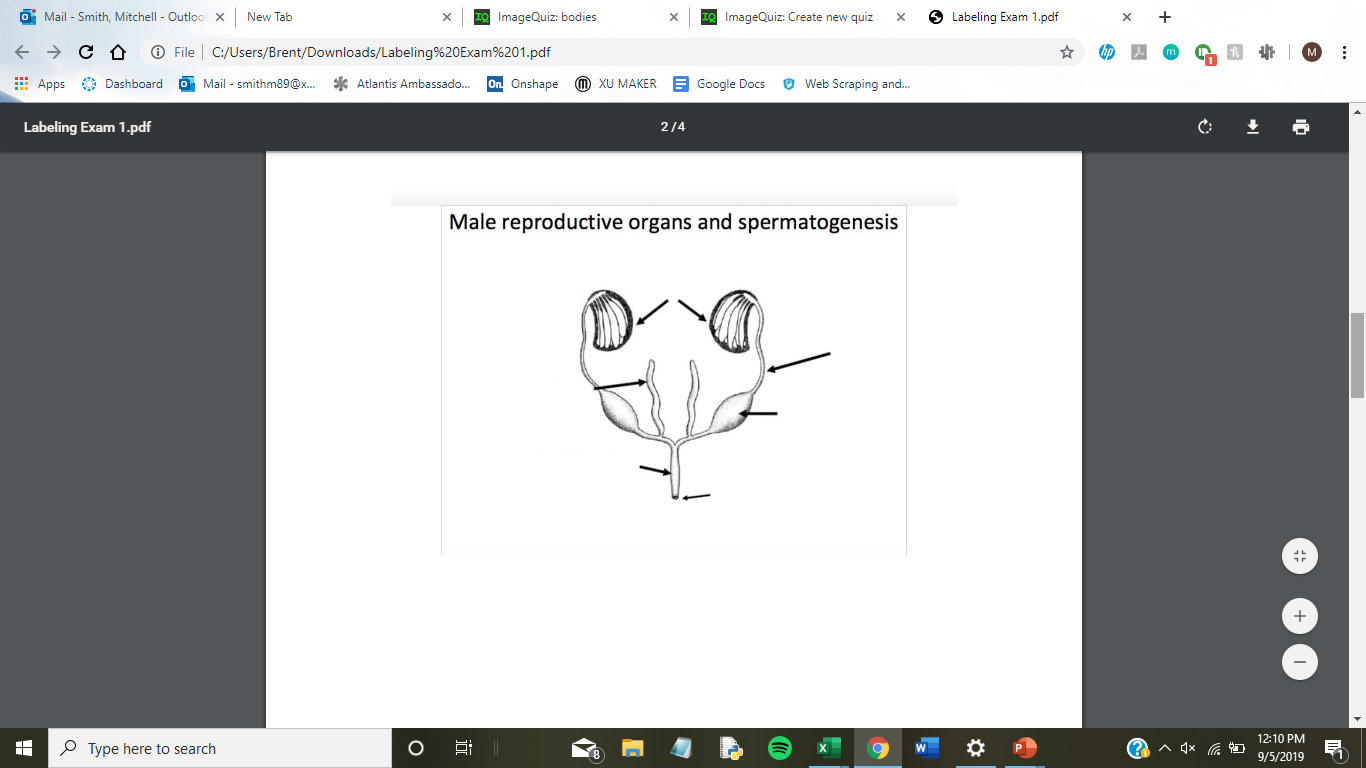Show hidden system tray icons
This screenshot has width=1366, height=768.
coord(1164,748)
